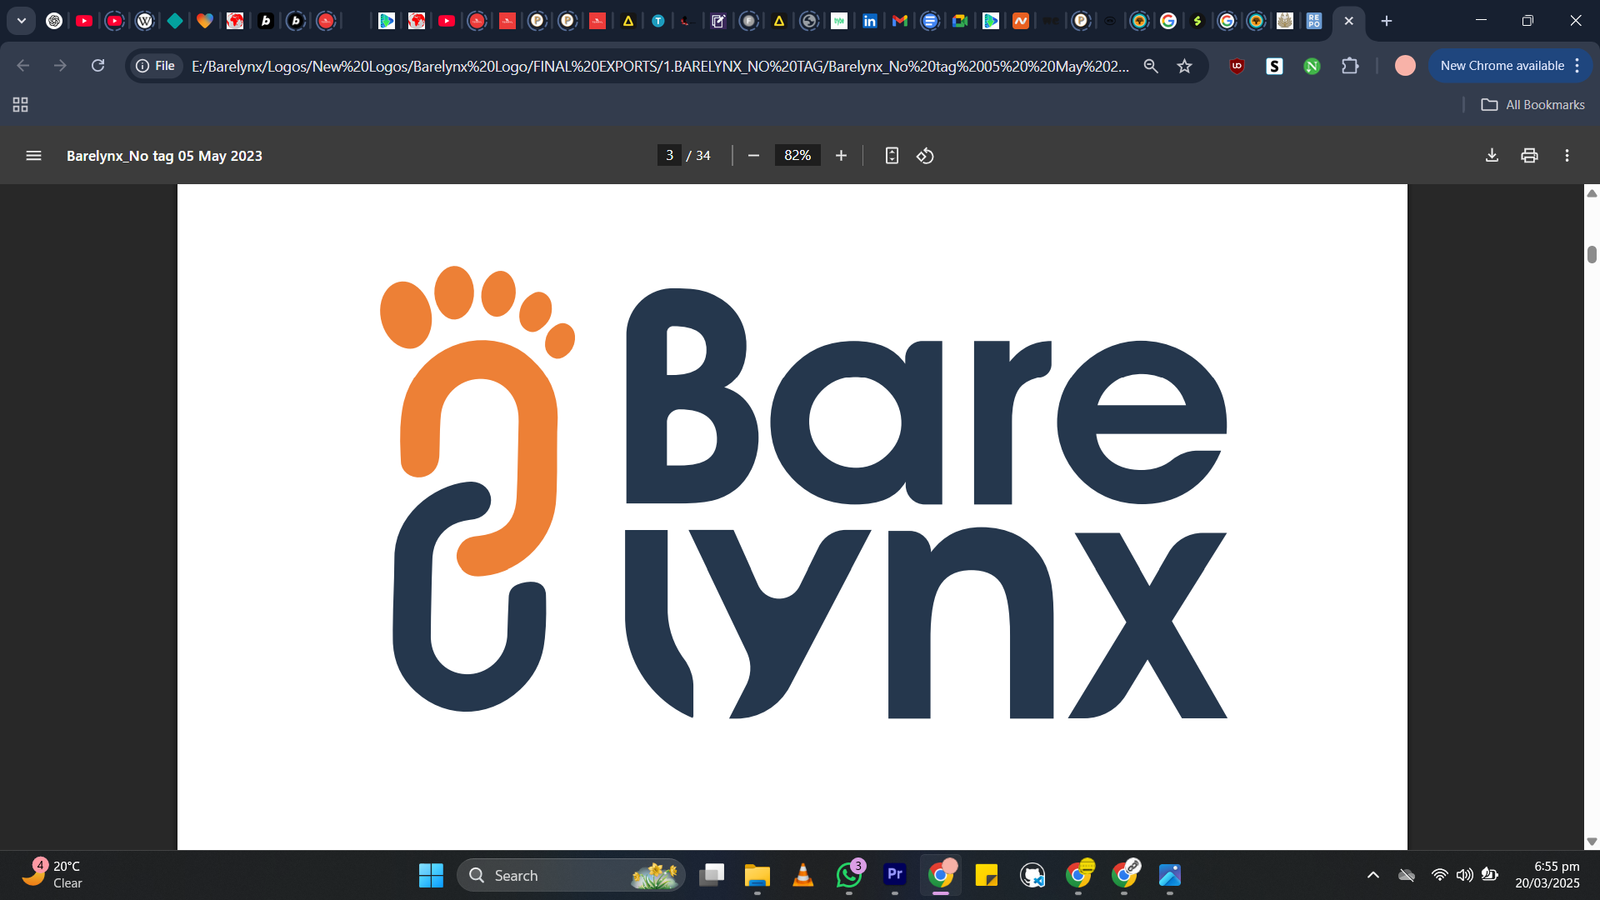Open File Explorer from taskbar
1600x900 pixels.
pos(757,875)
